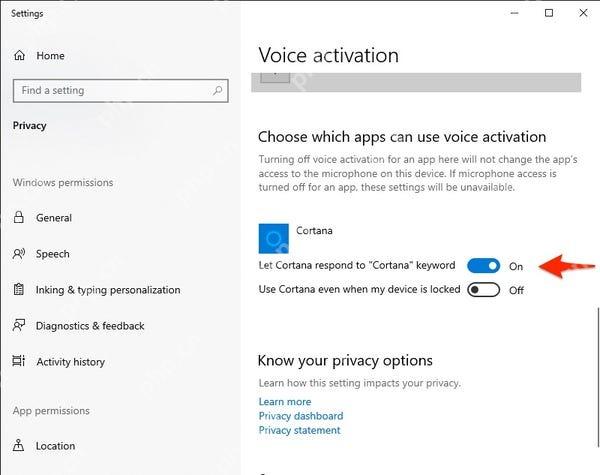Open Location app permissions
This screenshot has height=475, width=600.
tap(55, 446)
